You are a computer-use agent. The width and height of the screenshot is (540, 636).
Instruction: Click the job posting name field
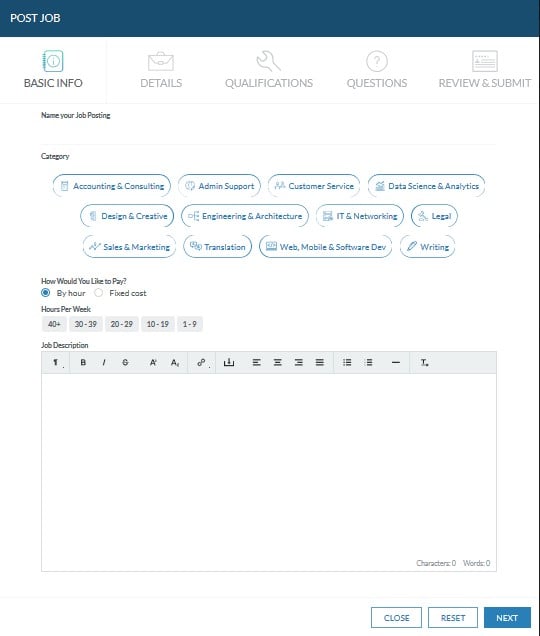(x=268, y=133)
